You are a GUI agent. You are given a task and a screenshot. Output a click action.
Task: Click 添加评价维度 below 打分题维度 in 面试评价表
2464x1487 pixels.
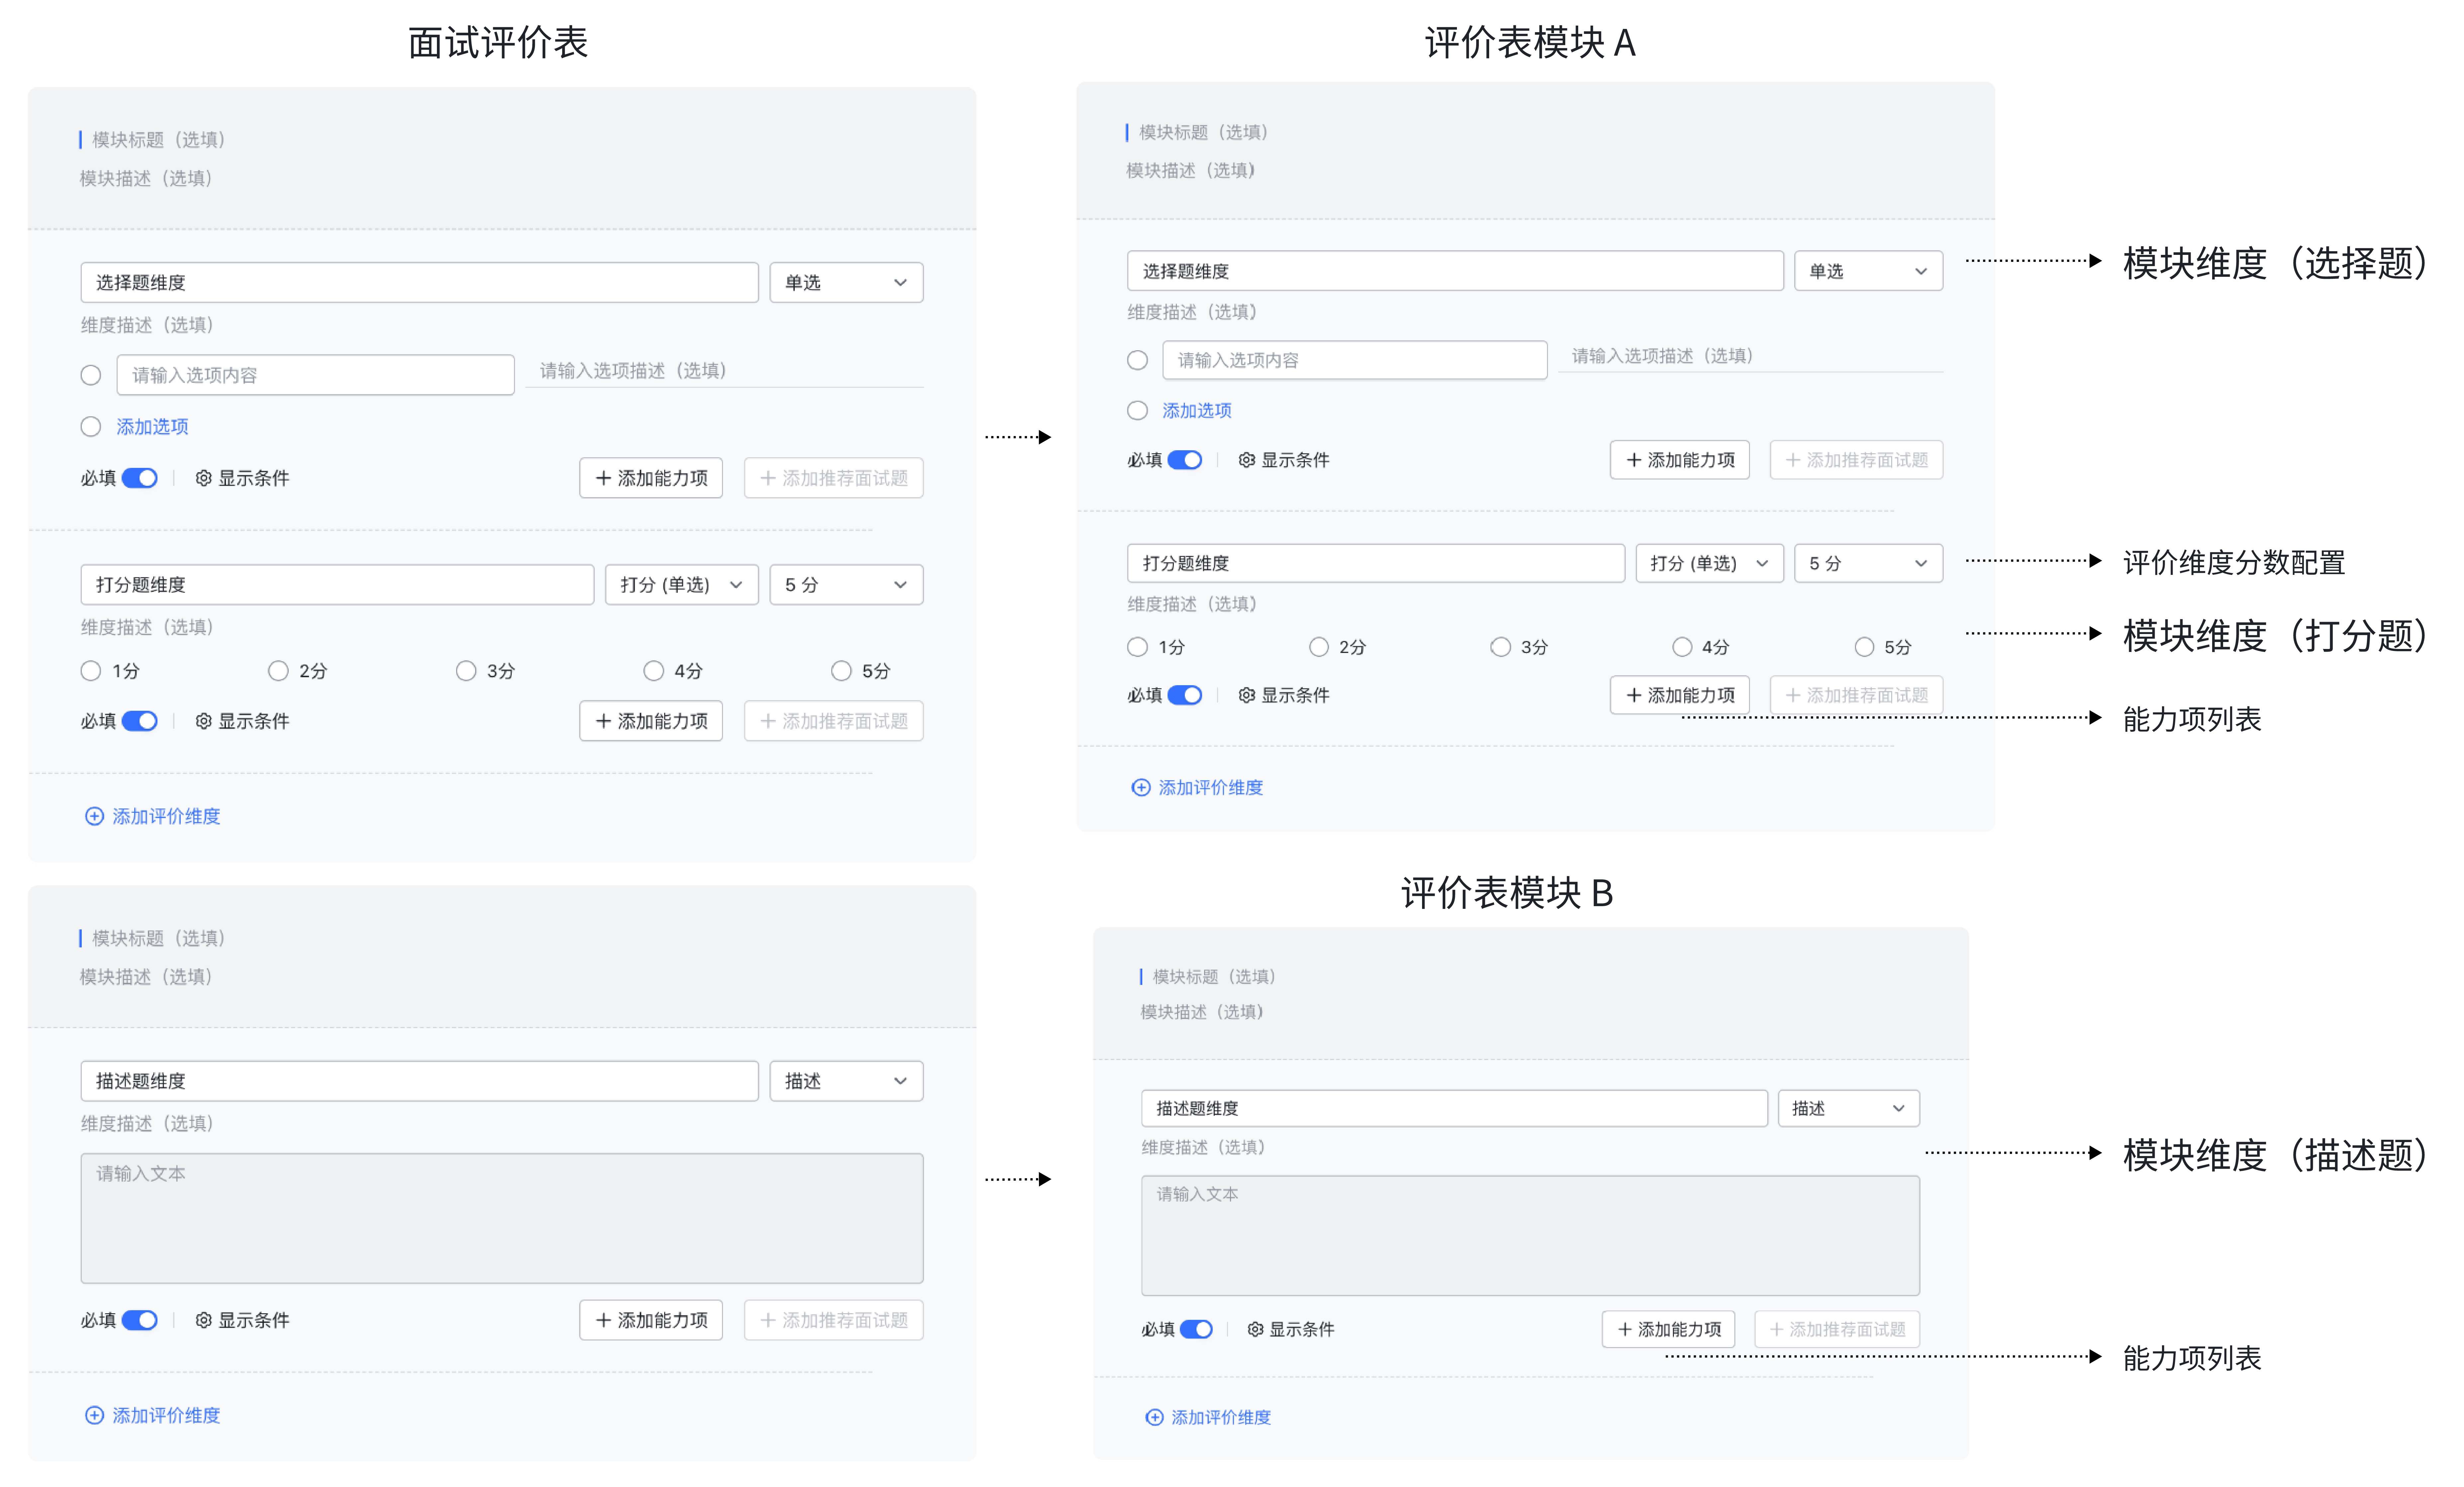(153, 816)
